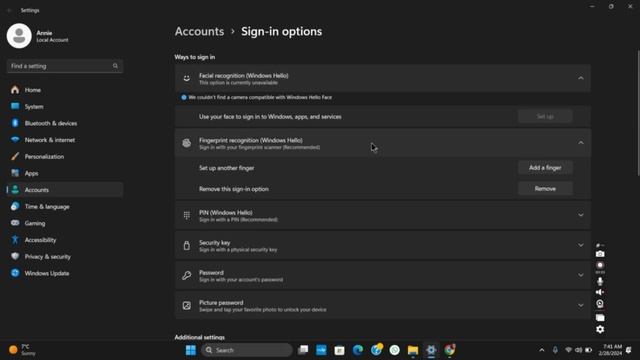
Task: Click the Settings back arrow
Action: pyautogui.click(x=9, y=10)
